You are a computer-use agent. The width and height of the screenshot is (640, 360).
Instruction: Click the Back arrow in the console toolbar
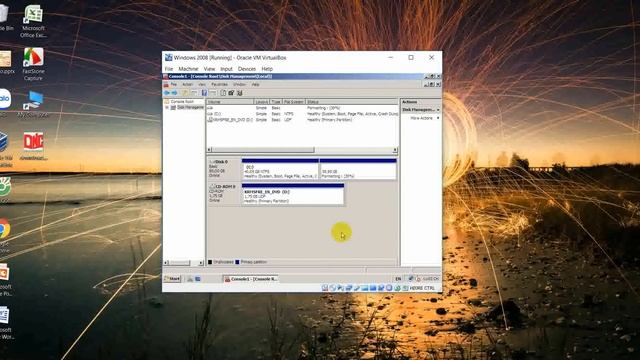click(x=167, y=93)
